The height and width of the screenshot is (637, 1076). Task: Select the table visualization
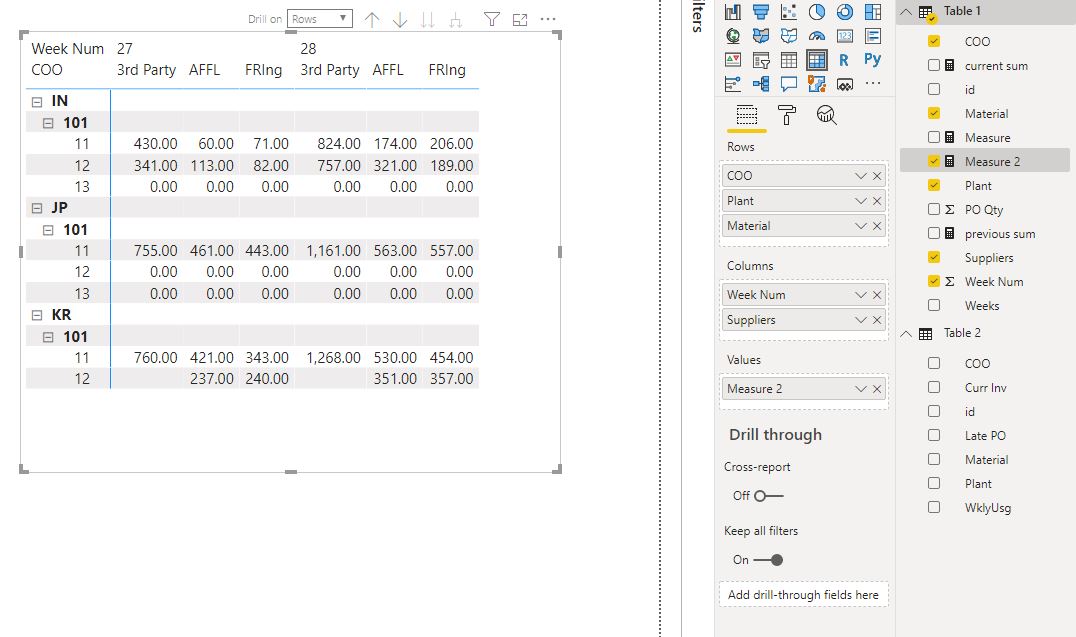[788, 60]
